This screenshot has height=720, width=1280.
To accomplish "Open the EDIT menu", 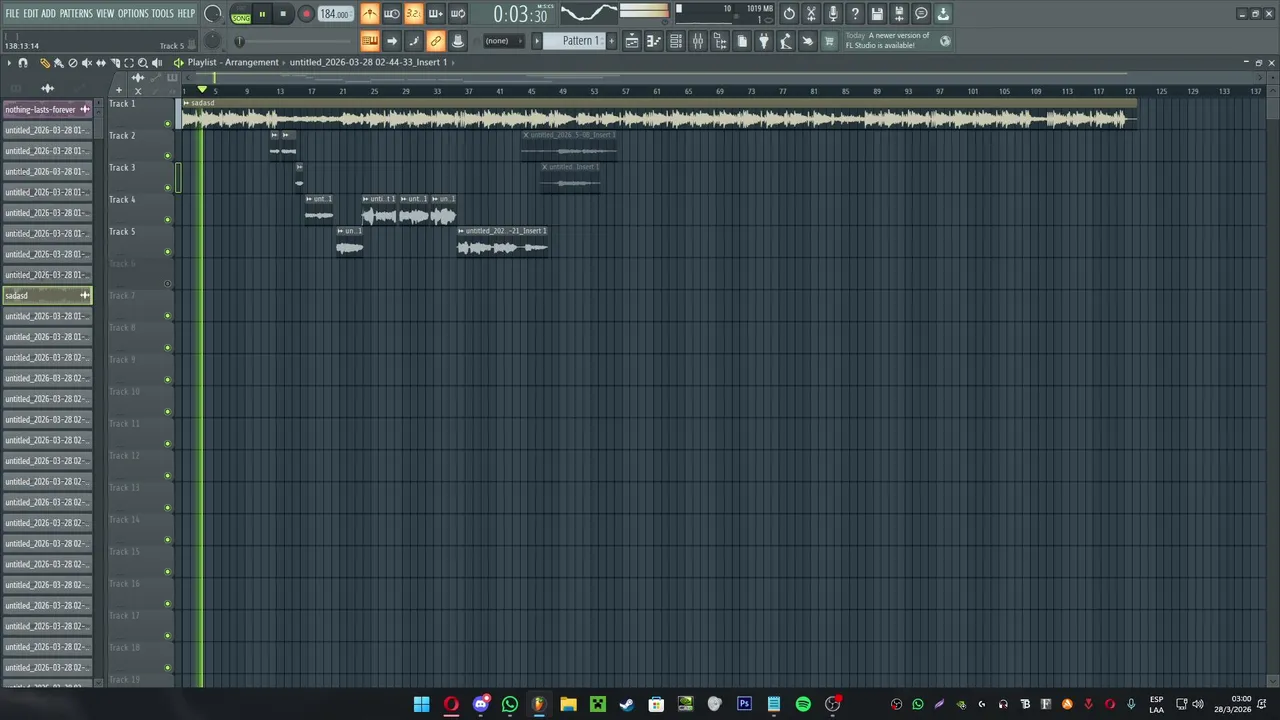I will pos(31,13).
